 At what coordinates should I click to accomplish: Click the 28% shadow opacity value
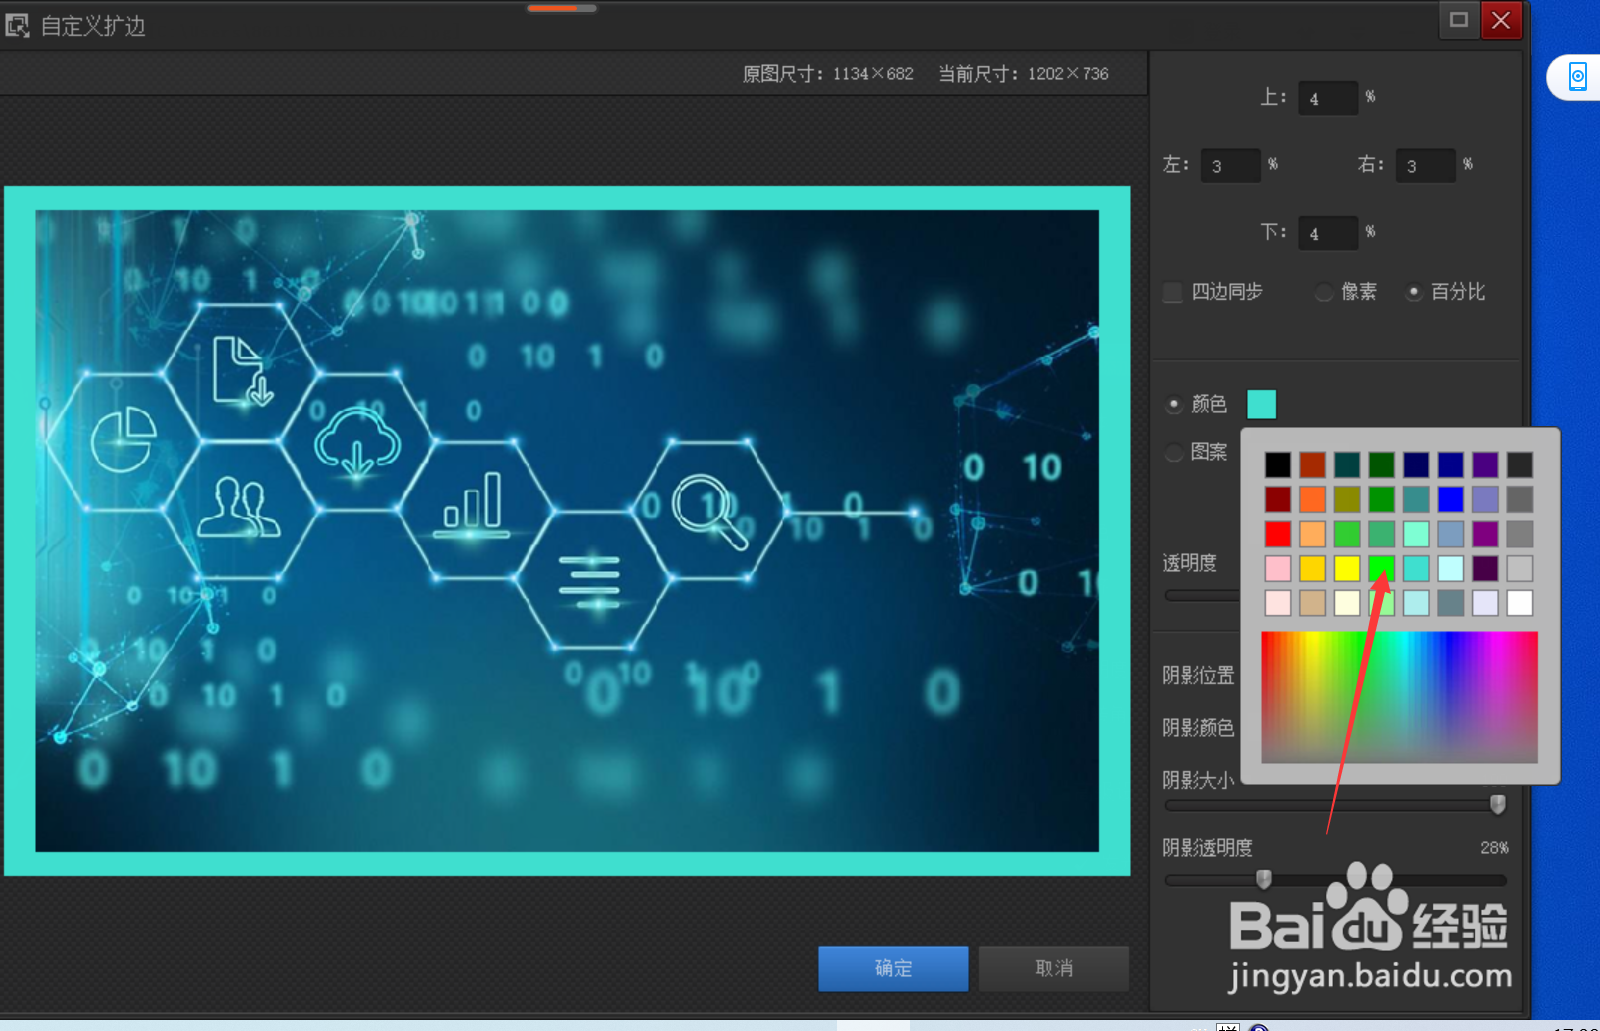[x=1494, y=848]
